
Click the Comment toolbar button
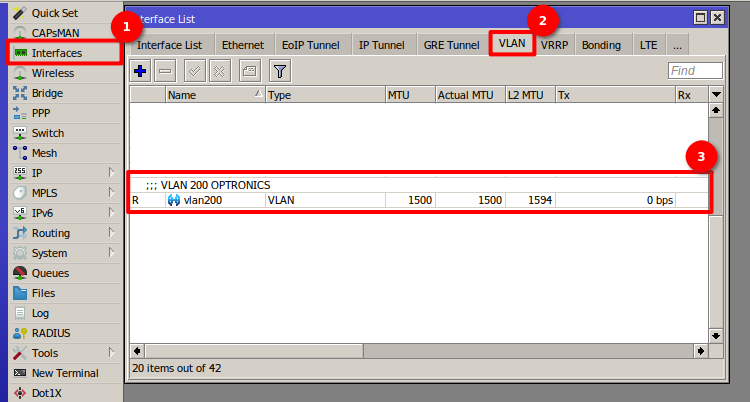[x=249, y=71]
